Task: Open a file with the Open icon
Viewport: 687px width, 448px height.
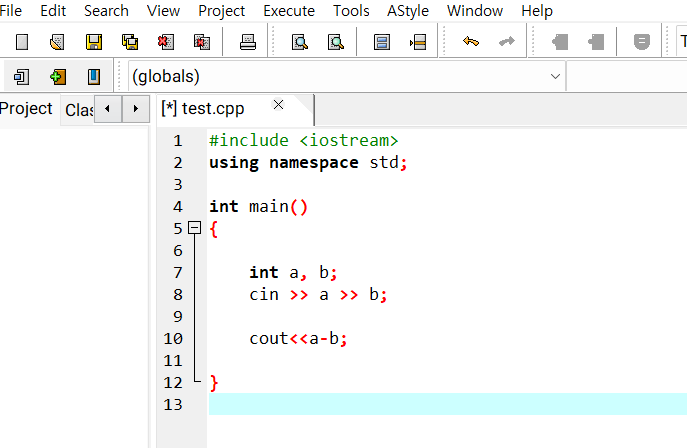Action: tap(57, 42)
